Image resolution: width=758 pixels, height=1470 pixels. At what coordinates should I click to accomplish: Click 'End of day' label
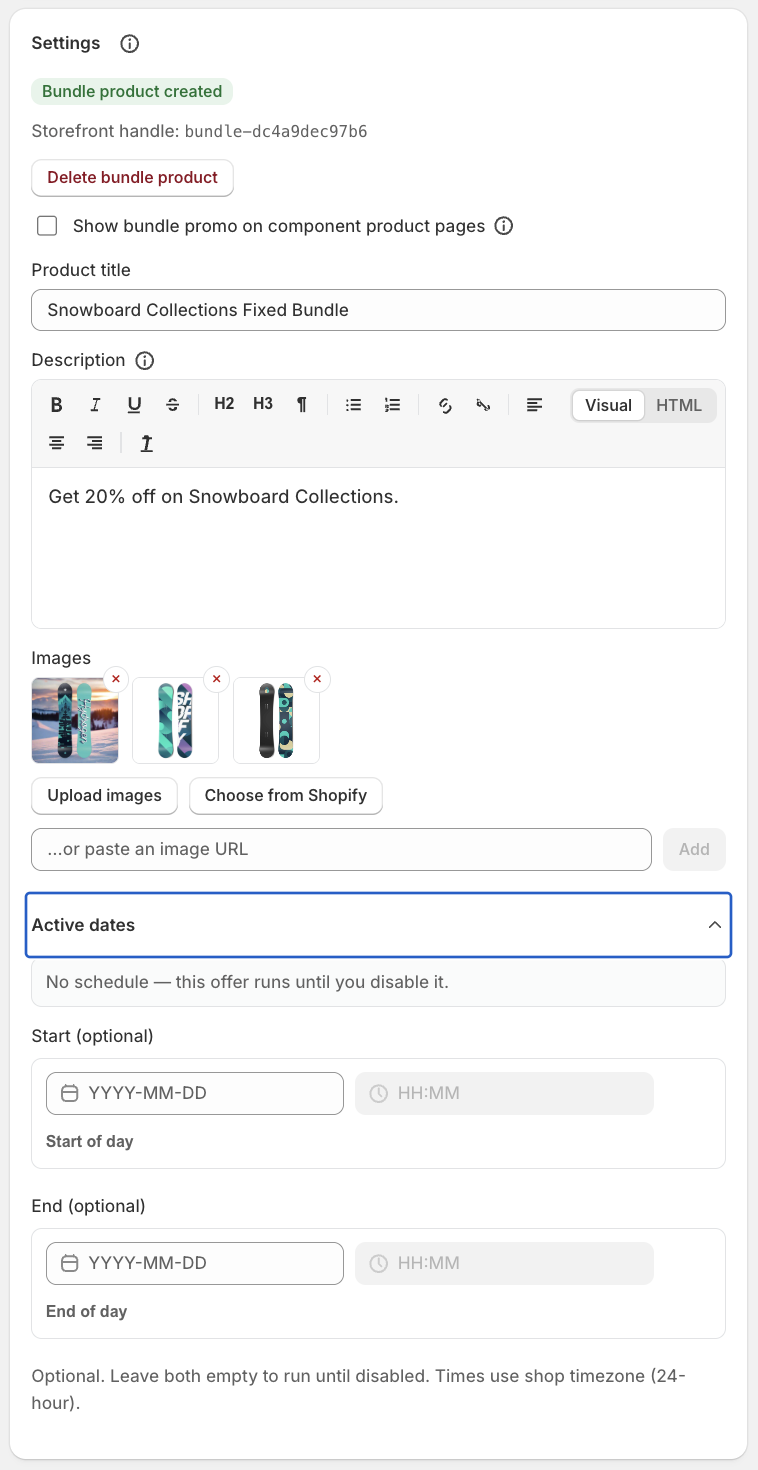pos(87,1311)
